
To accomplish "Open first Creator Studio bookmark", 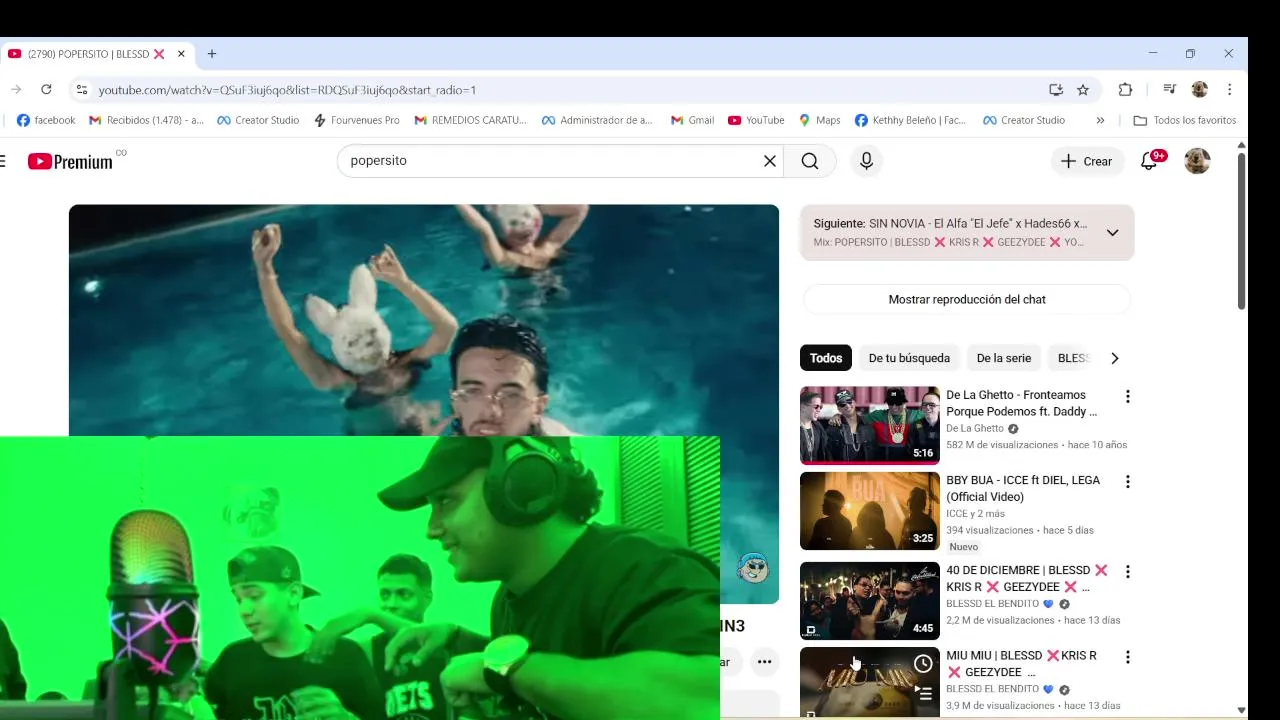I will point(258,120).
